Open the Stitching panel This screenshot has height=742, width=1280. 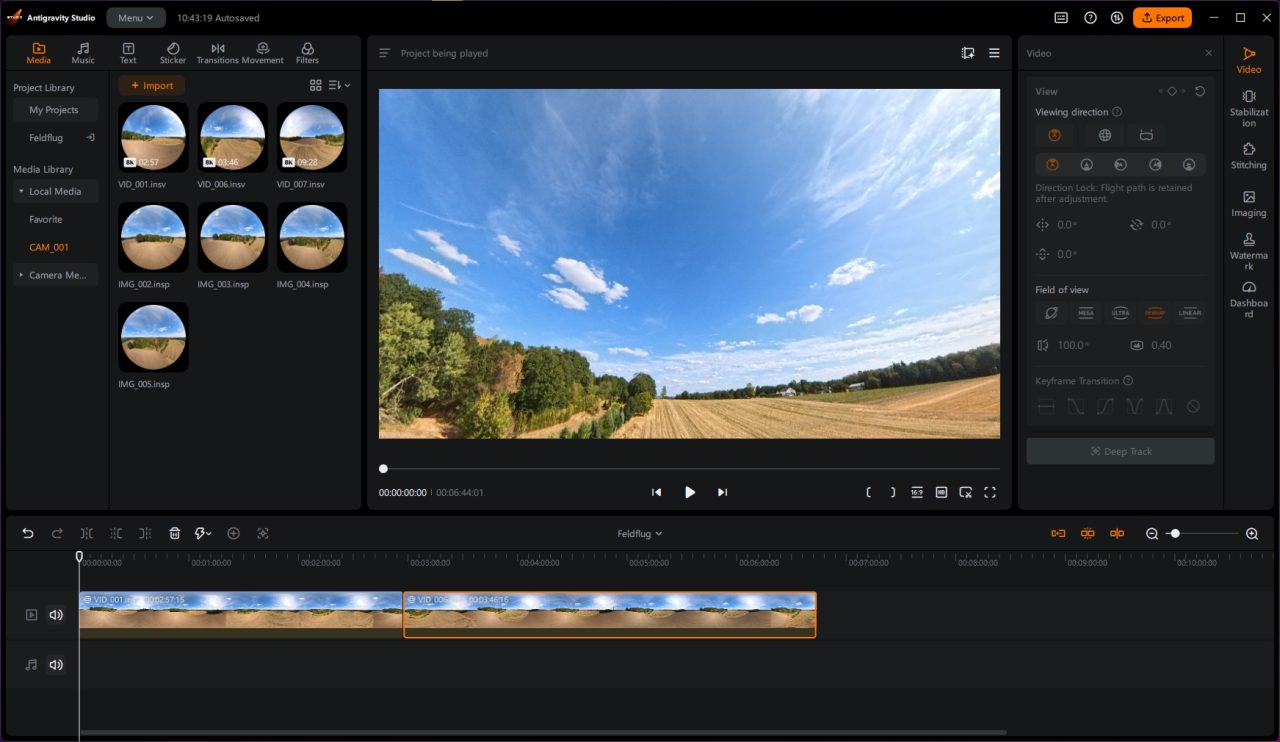coord(1249,156)
